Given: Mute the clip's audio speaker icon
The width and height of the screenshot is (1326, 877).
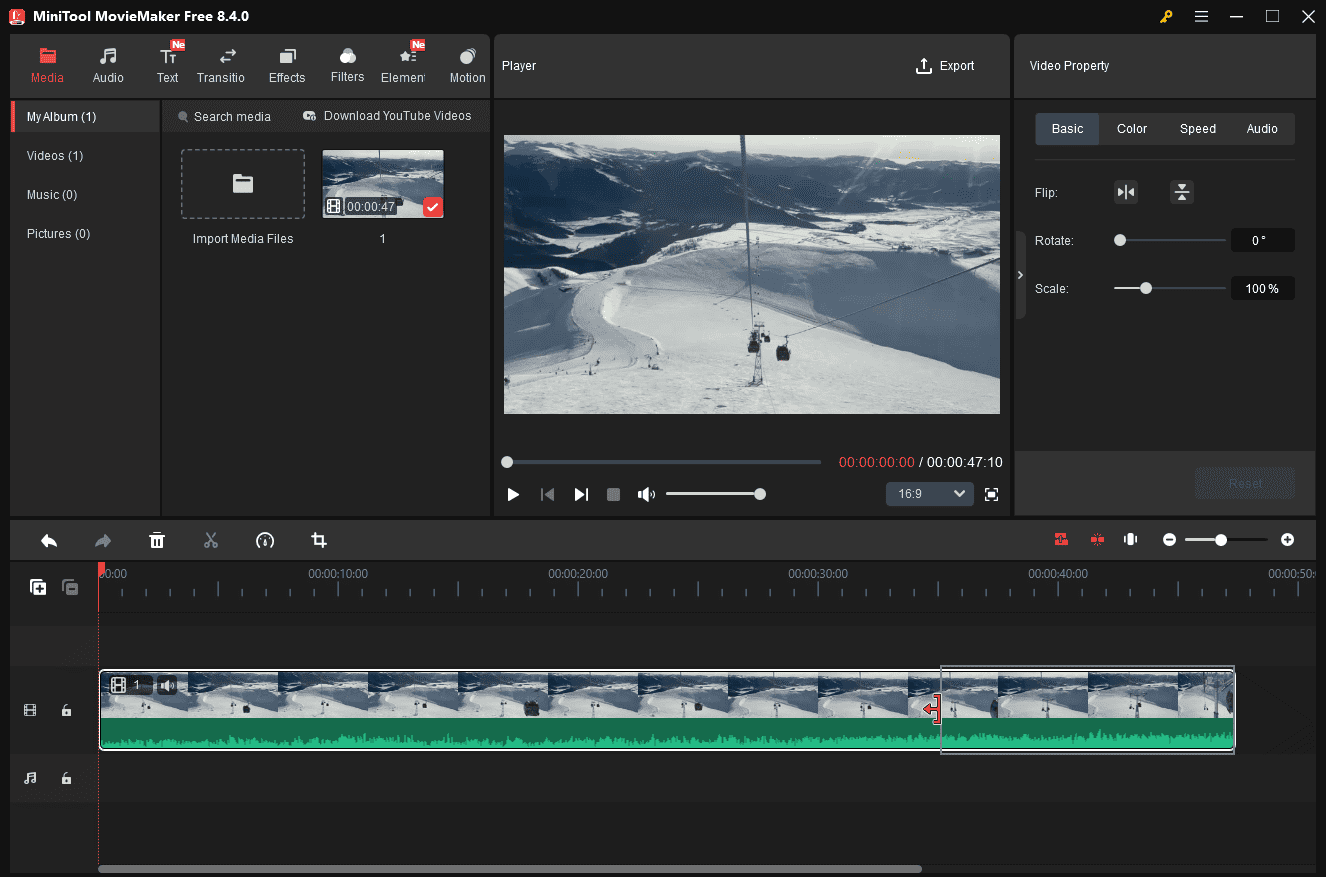Looking at the screenshot, I should tap(167, 685).
